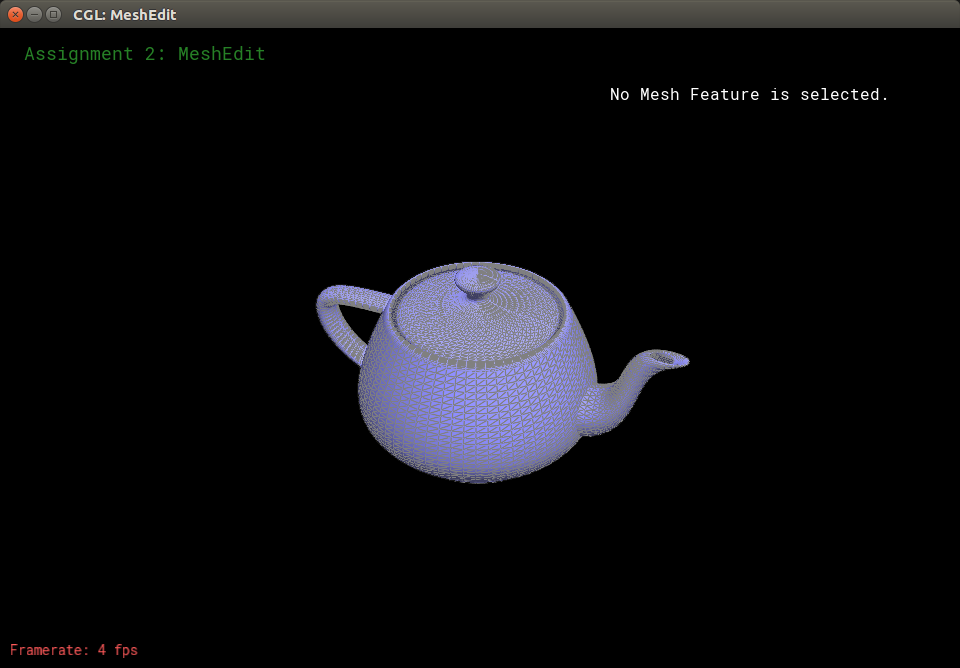Select the knob on top of the teapot lid

click(477, 280)
